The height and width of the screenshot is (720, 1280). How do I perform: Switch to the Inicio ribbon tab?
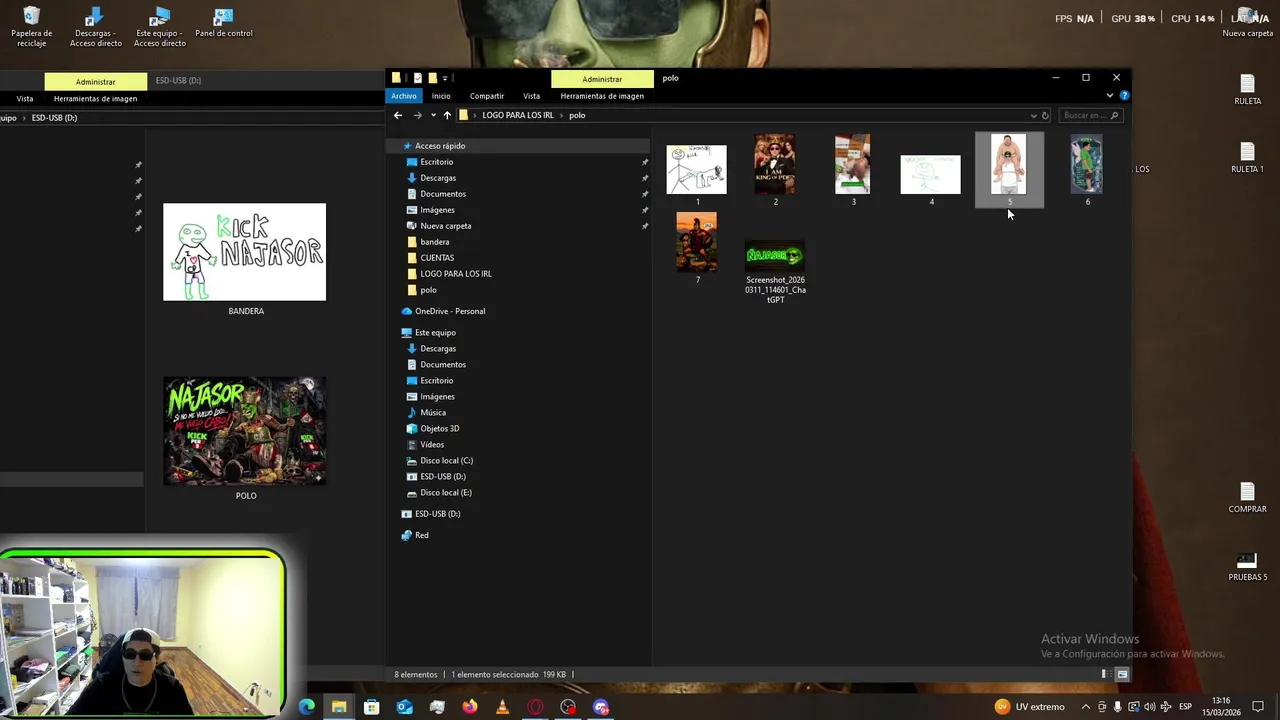pos(441,96)
